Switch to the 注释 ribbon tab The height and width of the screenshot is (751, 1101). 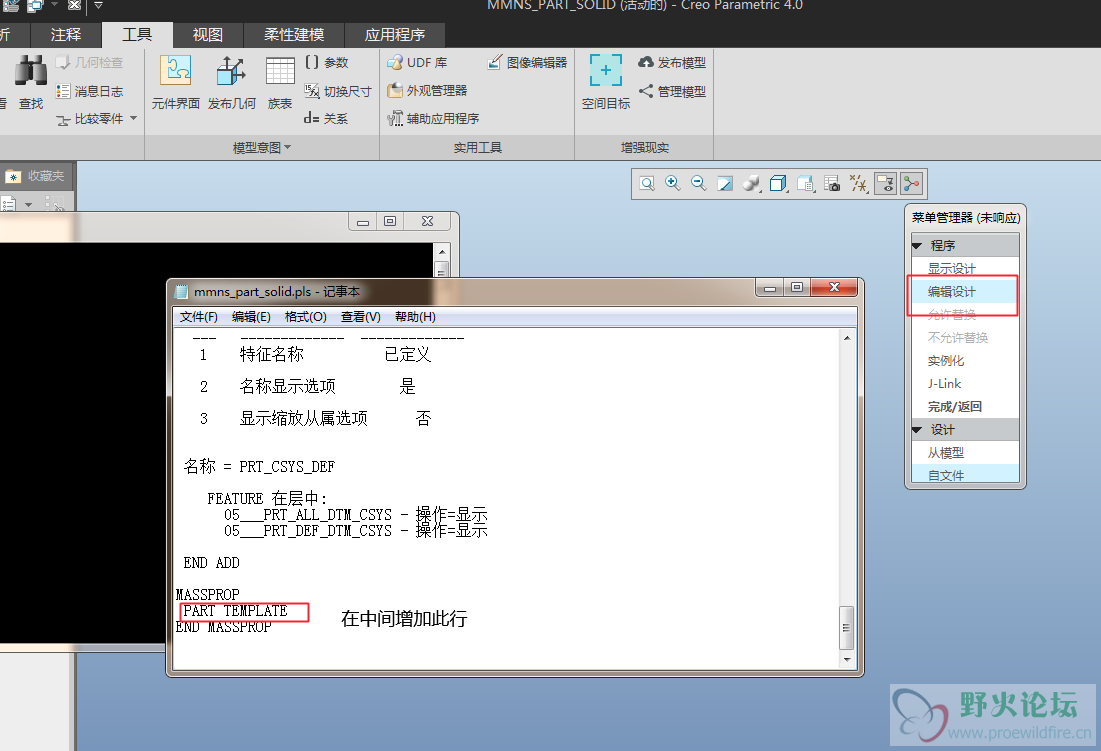(x=66, y=34)
